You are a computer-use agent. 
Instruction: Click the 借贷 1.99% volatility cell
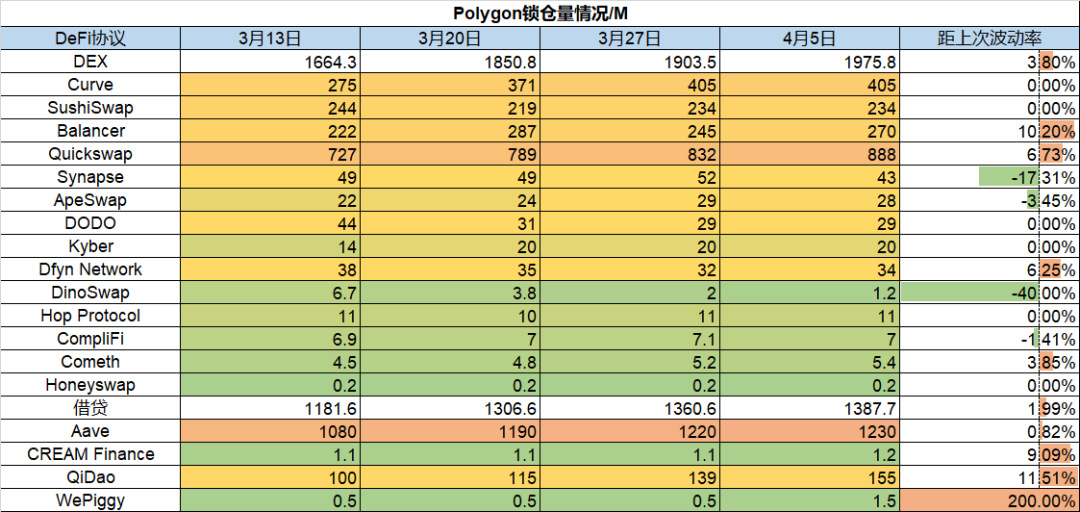tap(989, 408)
